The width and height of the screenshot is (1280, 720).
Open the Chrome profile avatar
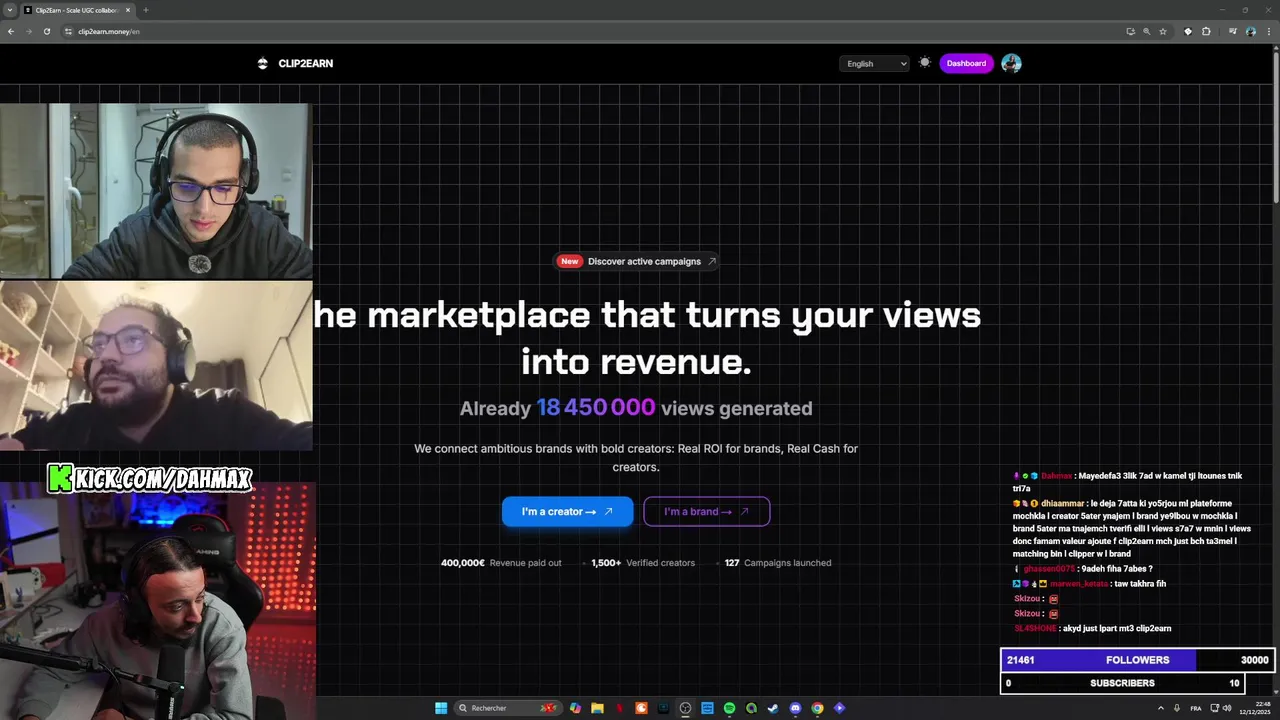(1251, 31)
